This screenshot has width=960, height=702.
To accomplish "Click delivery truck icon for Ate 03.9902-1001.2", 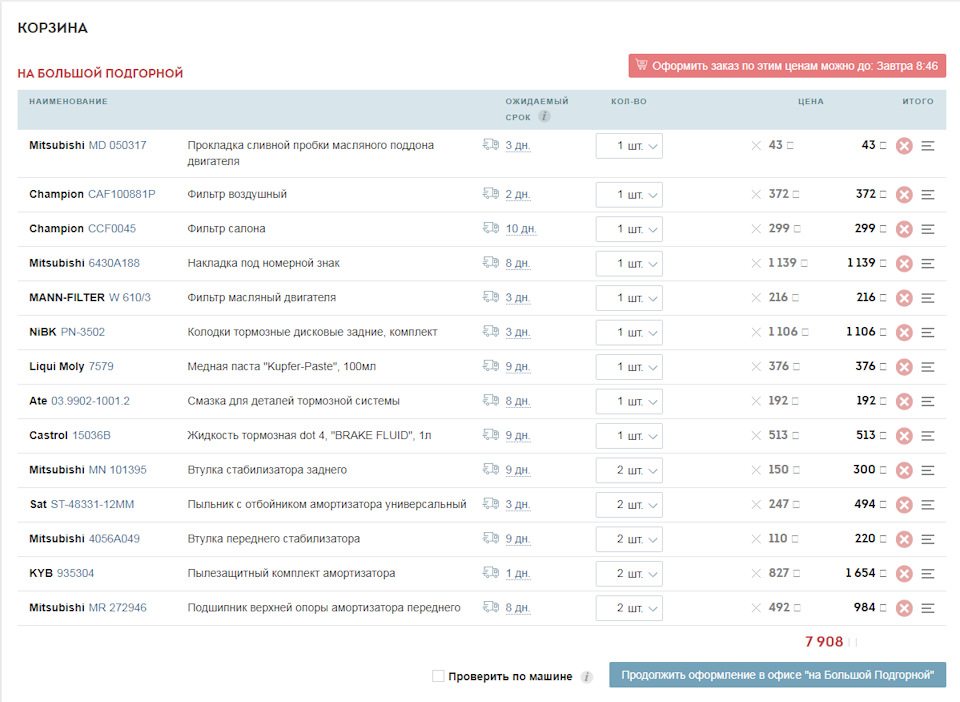I will pos(490,400).
